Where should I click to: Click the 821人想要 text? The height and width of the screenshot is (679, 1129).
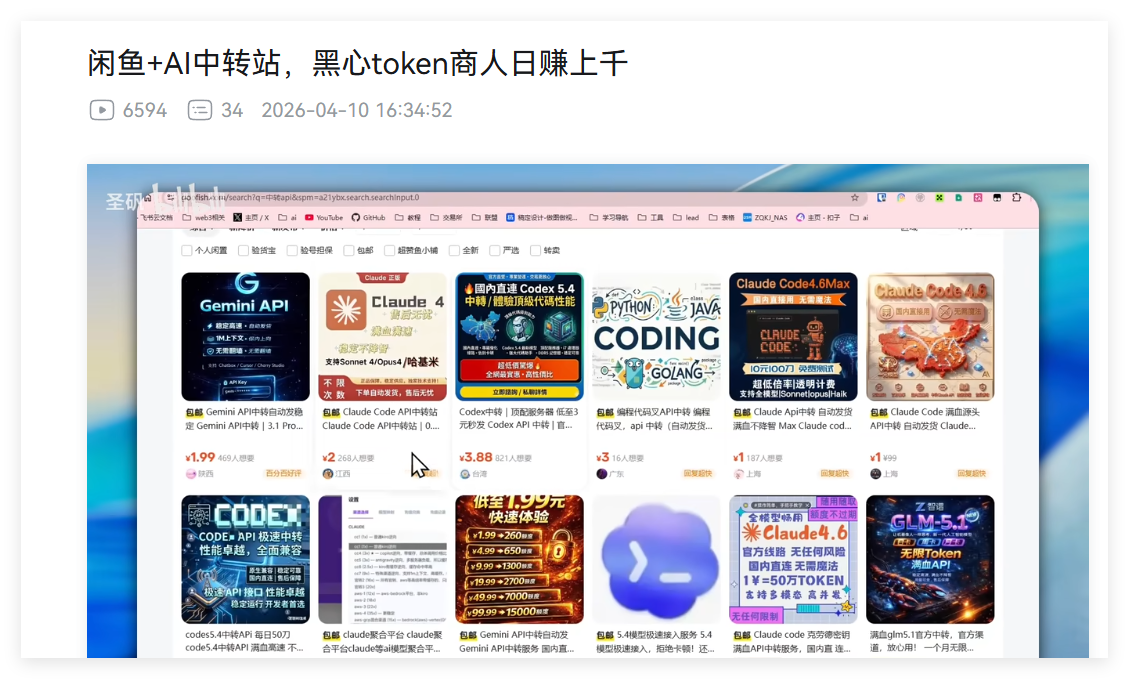pyautogui.click(x=513, y=458)
